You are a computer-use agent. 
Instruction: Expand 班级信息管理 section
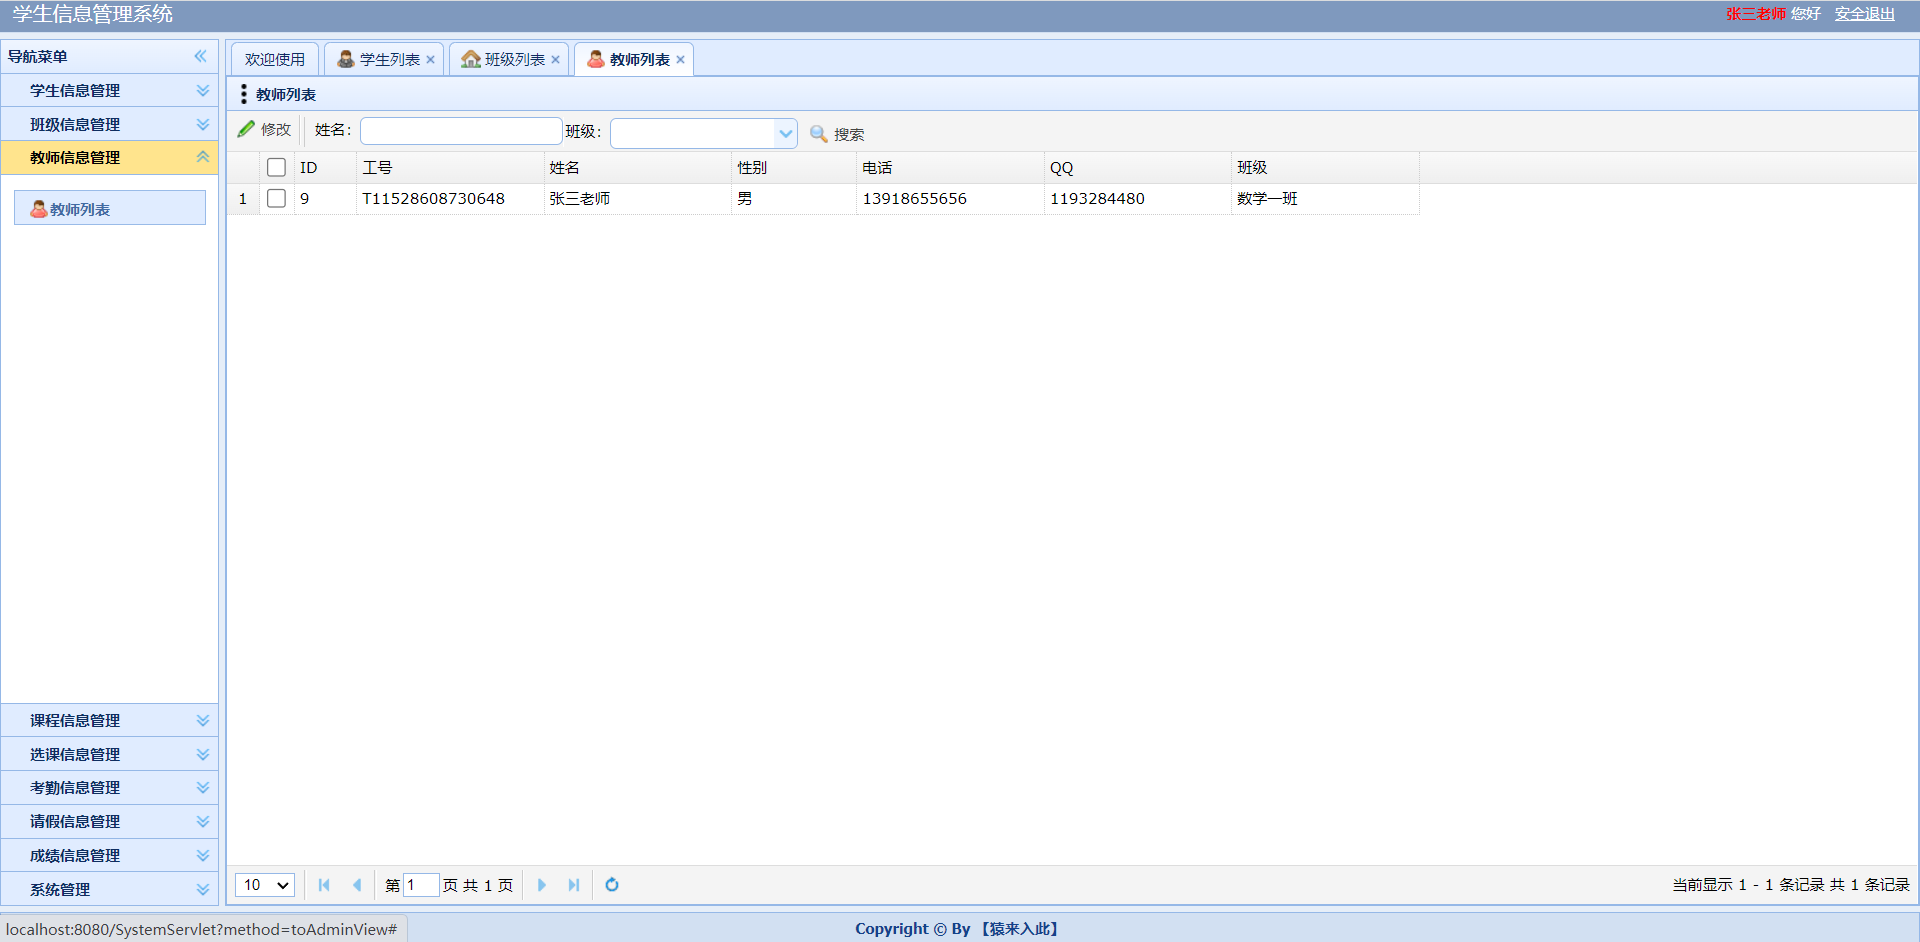coord(110,125)
